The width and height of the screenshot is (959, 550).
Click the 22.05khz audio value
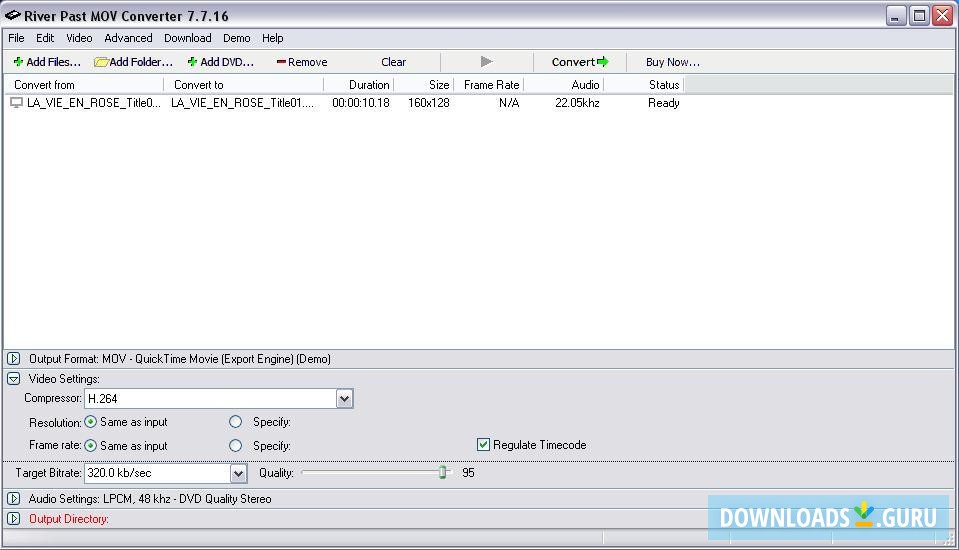pyautogui.click(x=577, y=103)
